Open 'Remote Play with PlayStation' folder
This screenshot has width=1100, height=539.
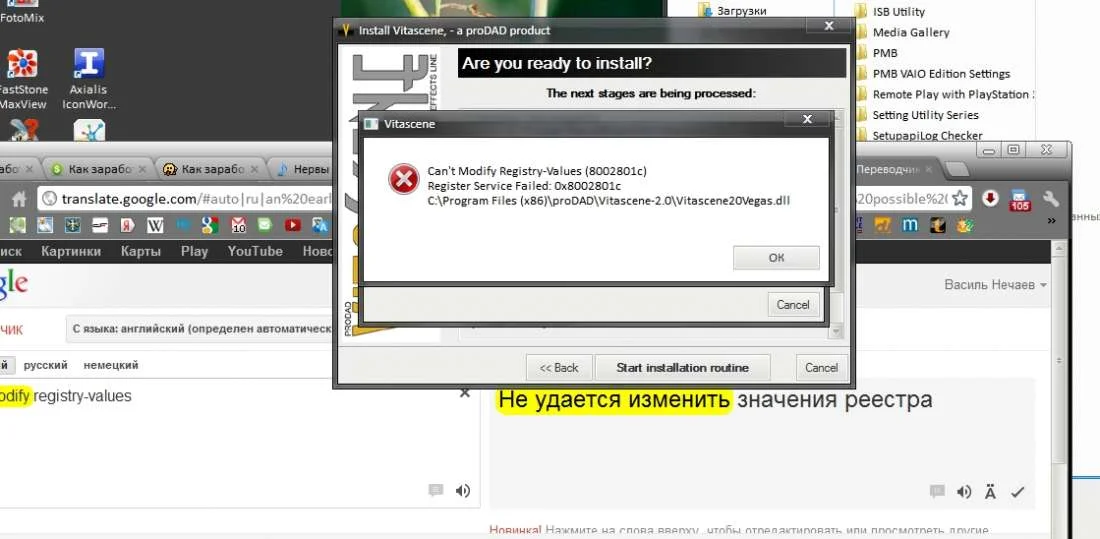click(x=943, y=94)
